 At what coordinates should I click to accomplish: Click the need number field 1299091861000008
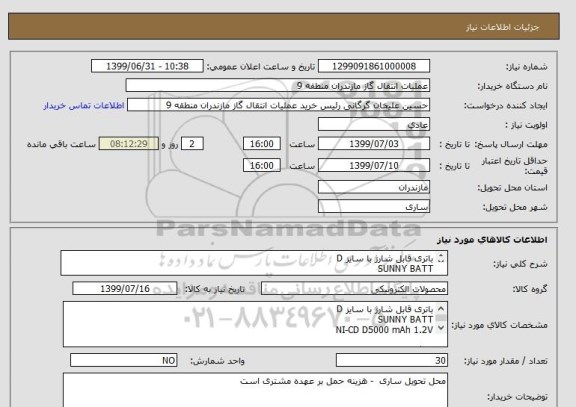374,66
